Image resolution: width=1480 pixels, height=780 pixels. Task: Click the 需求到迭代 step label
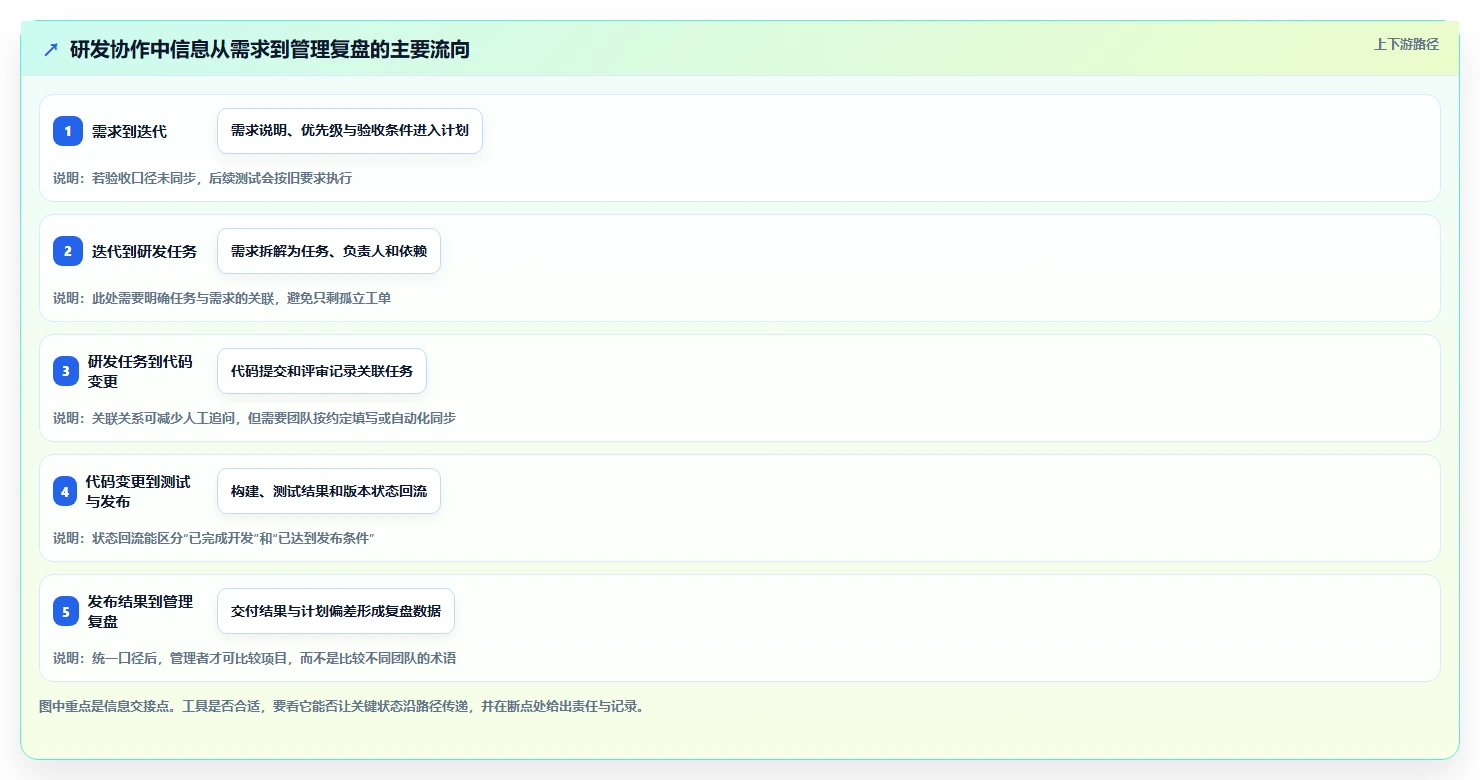click(129, 131)
